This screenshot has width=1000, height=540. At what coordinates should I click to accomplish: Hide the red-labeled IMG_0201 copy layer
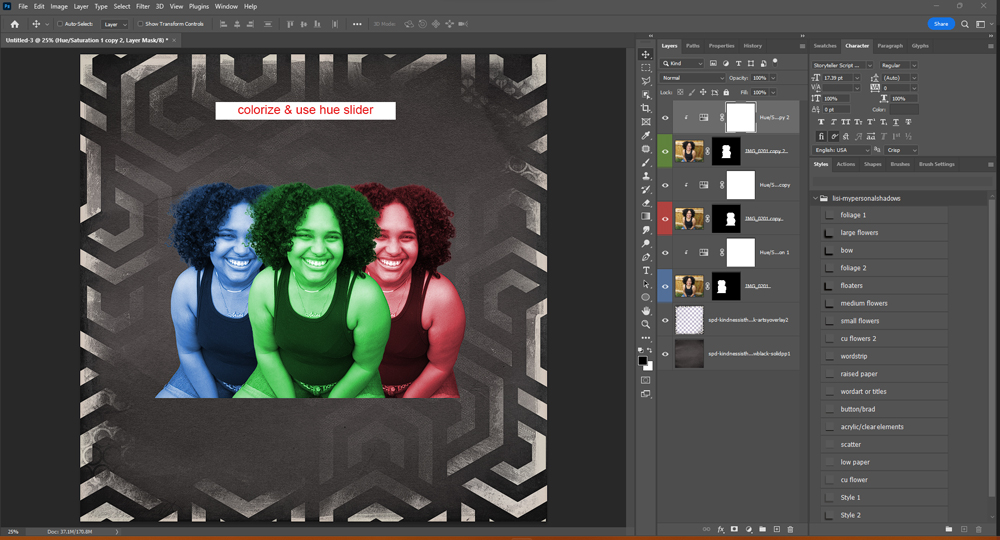665,219
